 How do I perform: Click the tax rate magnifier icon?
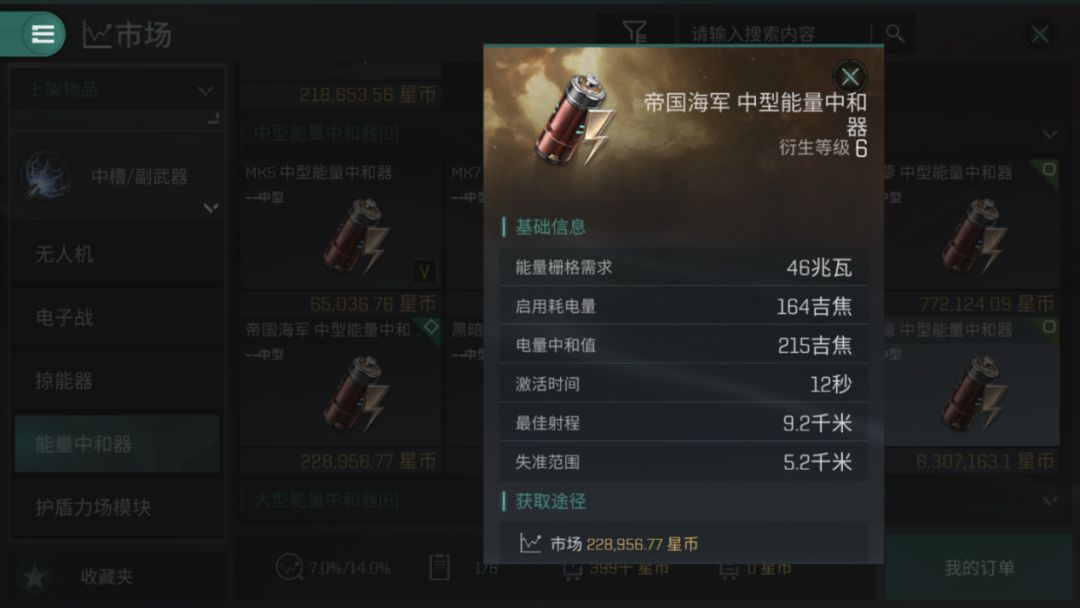tap(289, 567)
